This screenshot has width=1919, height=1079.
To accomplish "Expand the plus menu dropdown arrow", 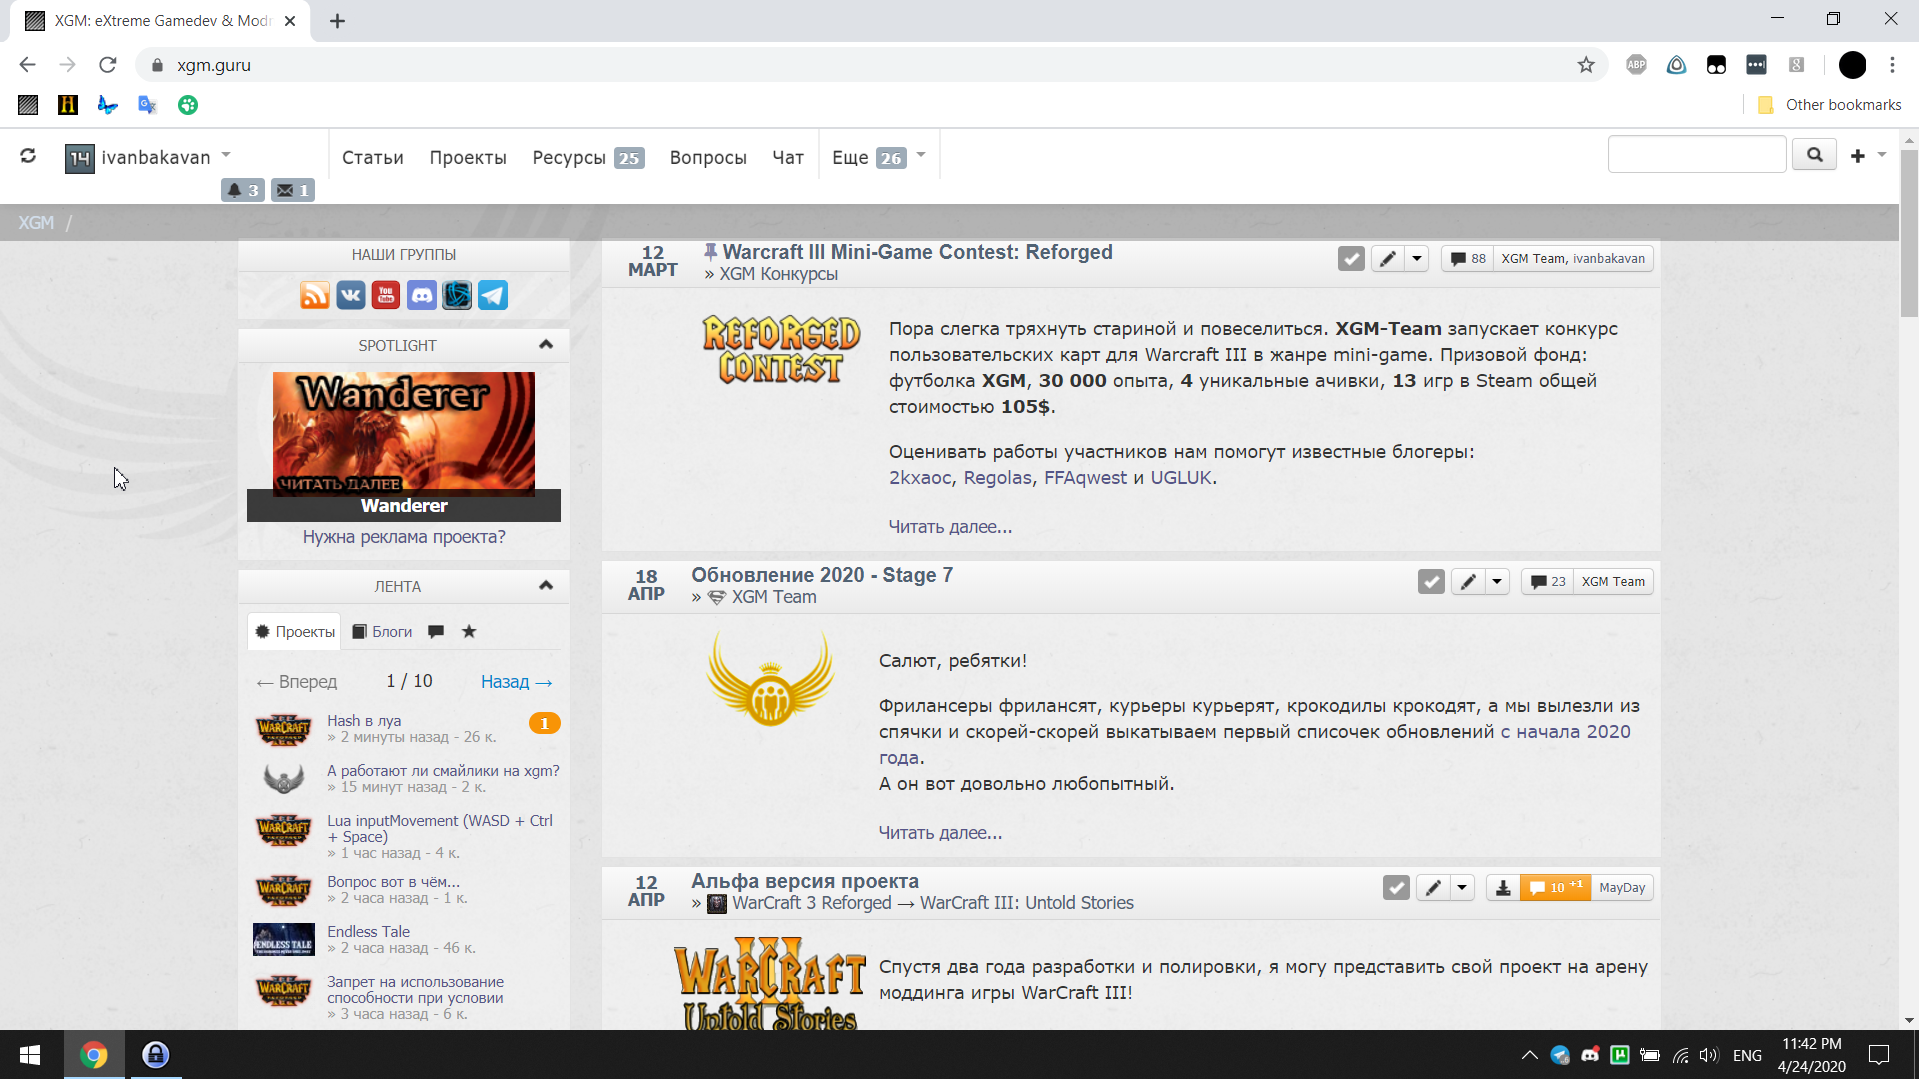I will (x=1882, y=155).
